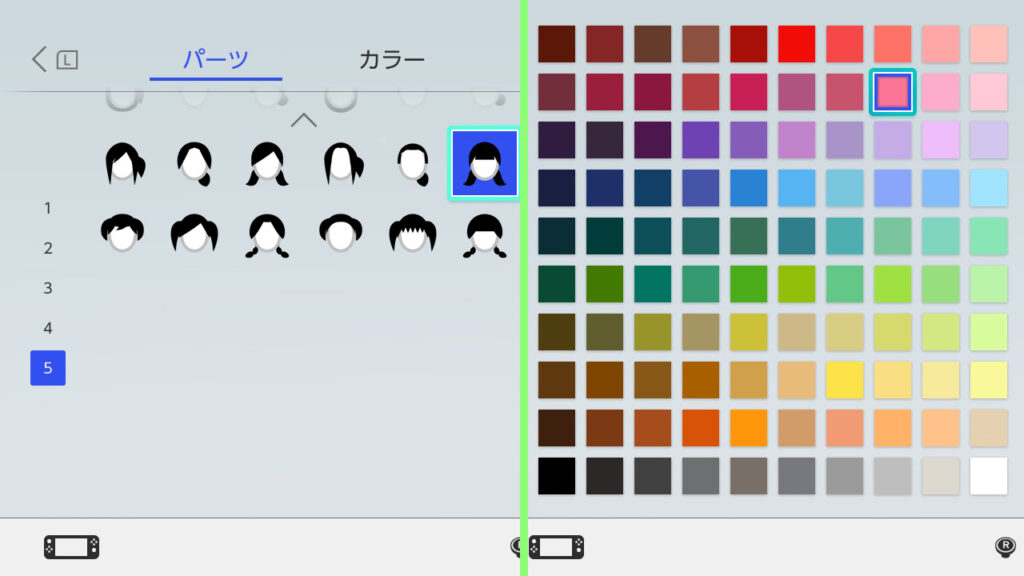1024x576 pixels.
Task: Click the controller icon below the color palette
Action: 556,547
